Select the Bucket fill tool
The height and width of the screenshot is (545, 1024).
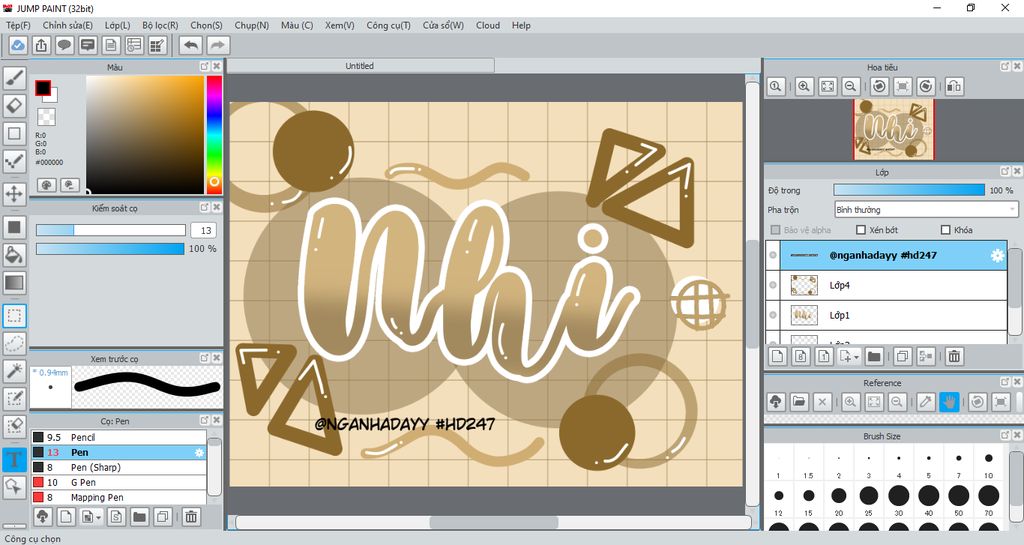[14, 255]
